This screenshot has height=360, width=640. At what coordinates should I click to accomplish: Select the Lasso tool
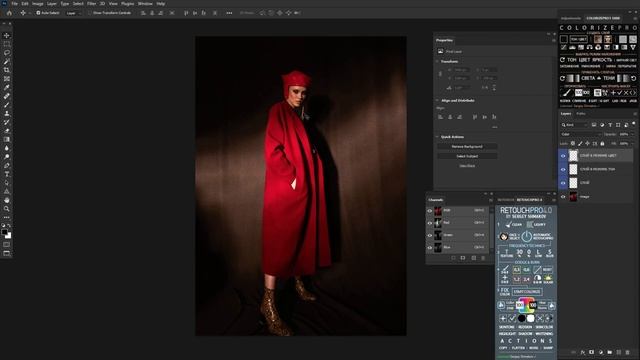(x=7, y=53)
